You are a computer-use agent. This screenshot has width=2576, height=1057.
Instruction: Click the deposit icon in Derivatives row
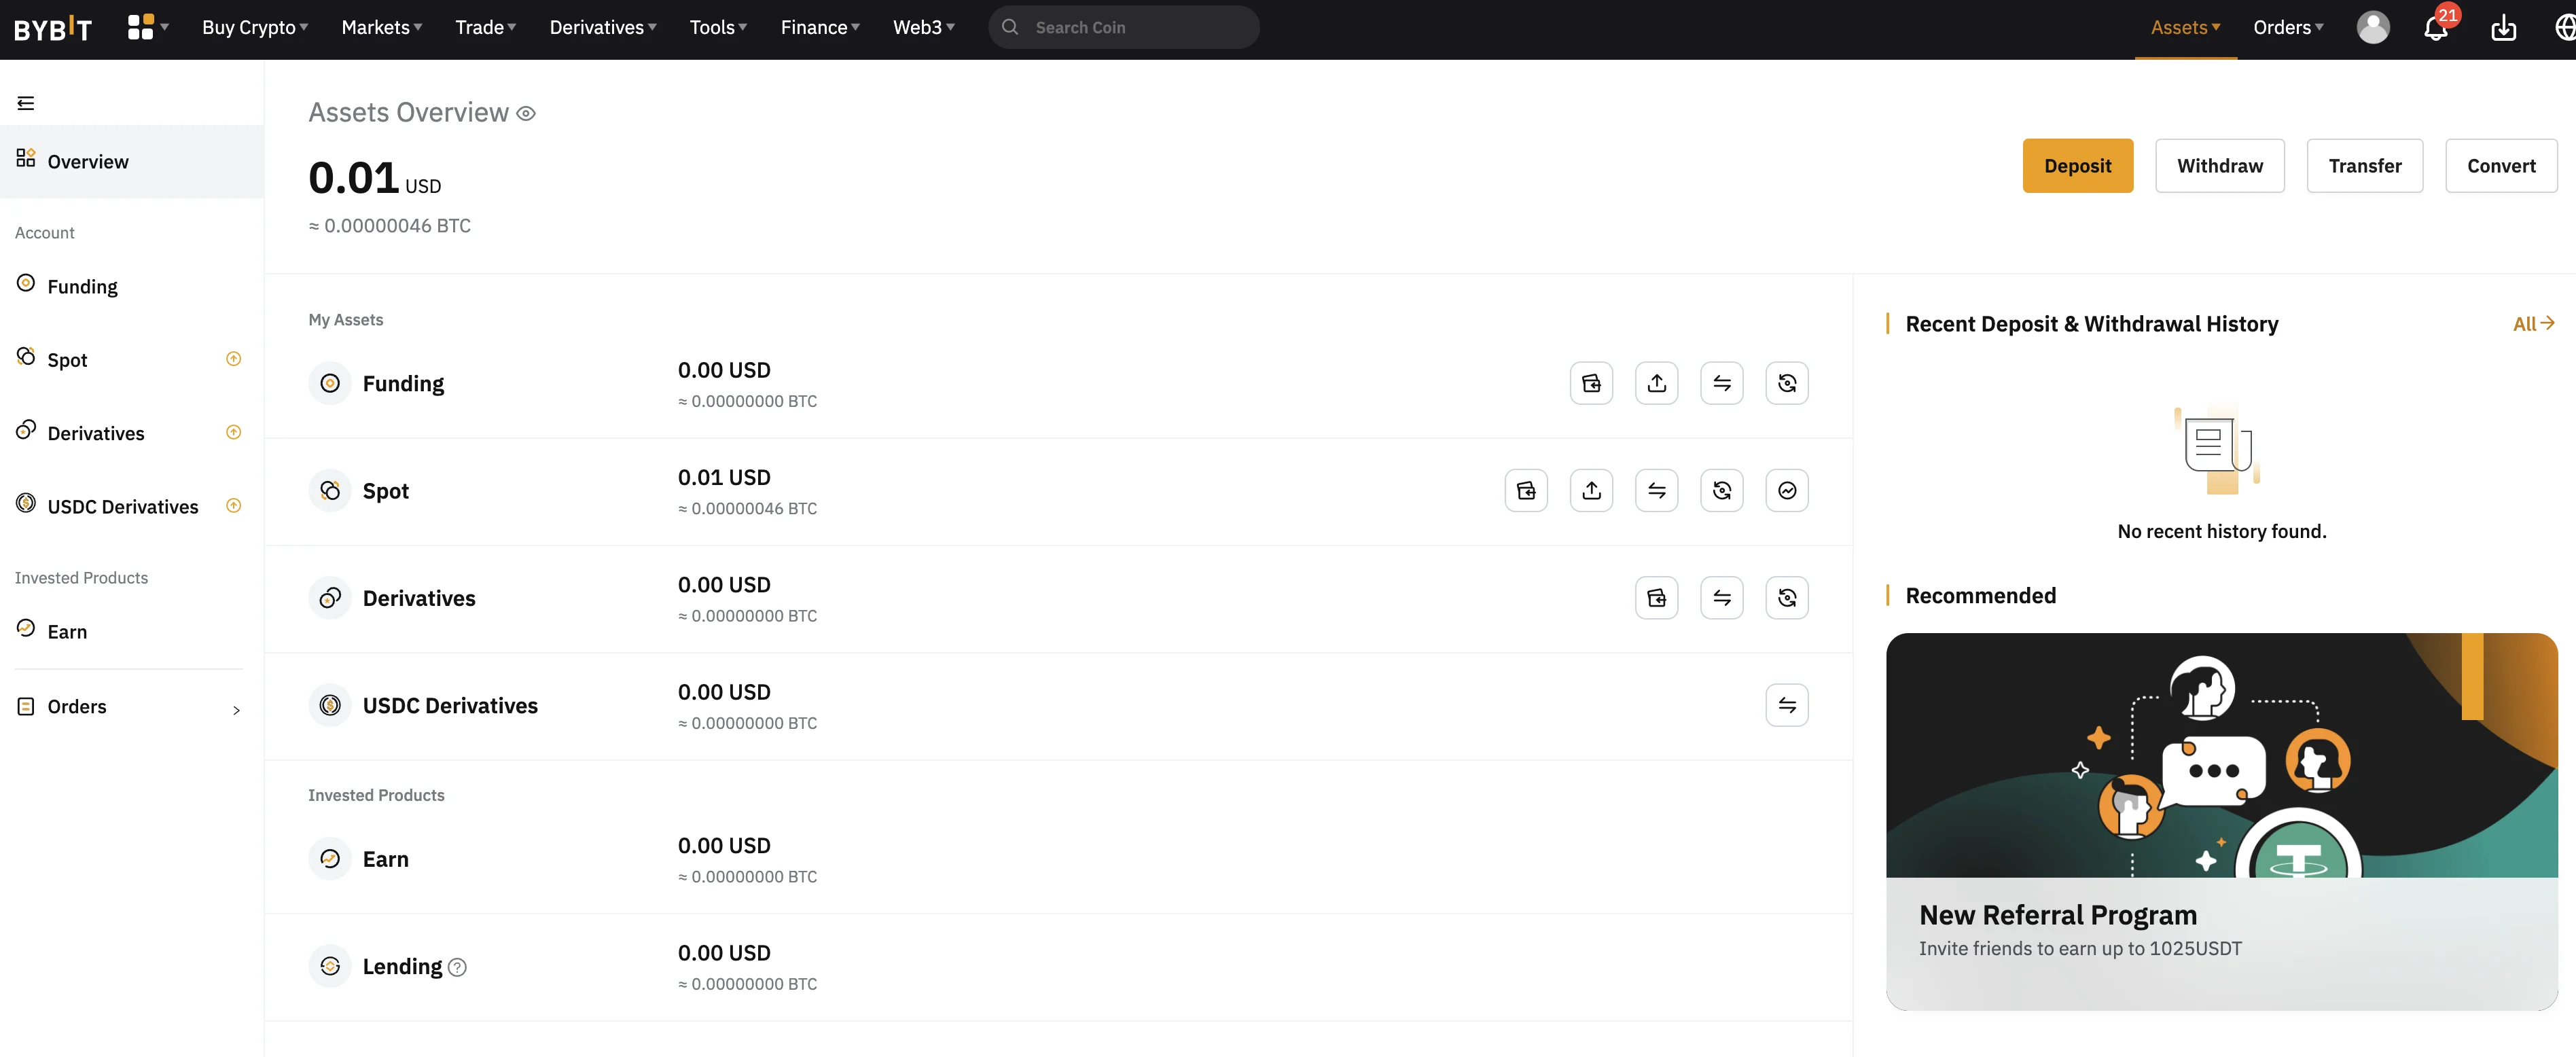pos(1656,598)
